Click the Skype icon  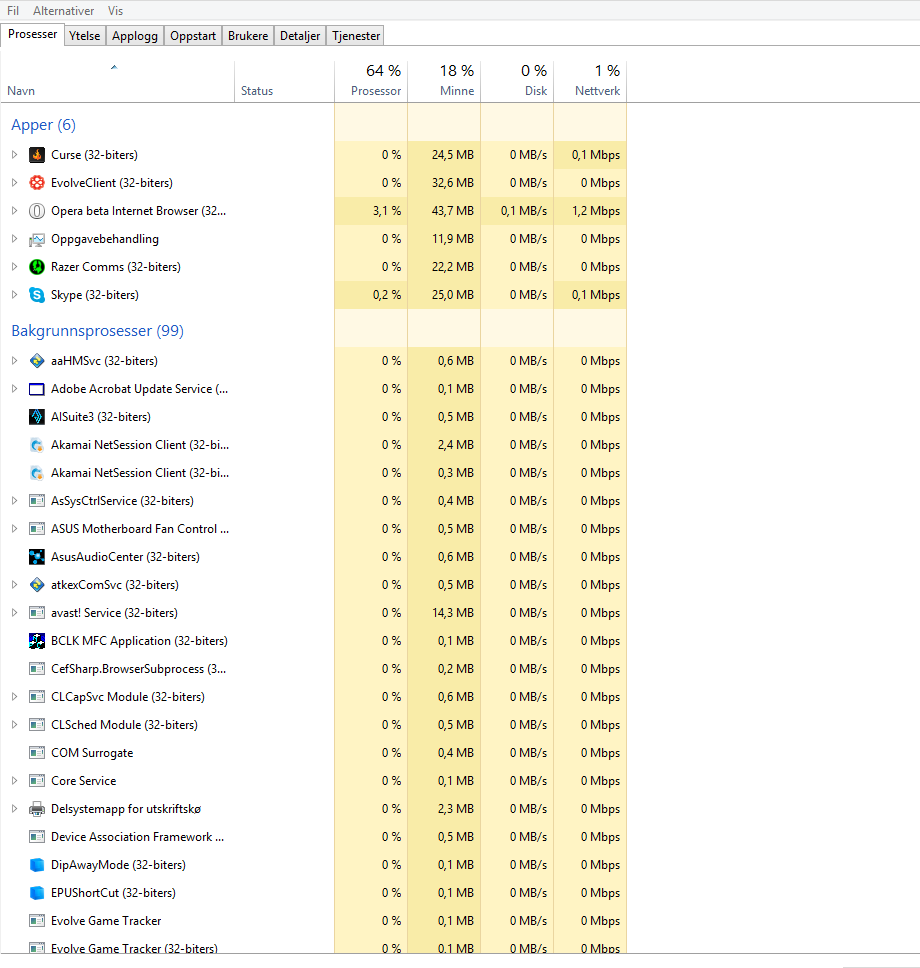coord(37,295)
